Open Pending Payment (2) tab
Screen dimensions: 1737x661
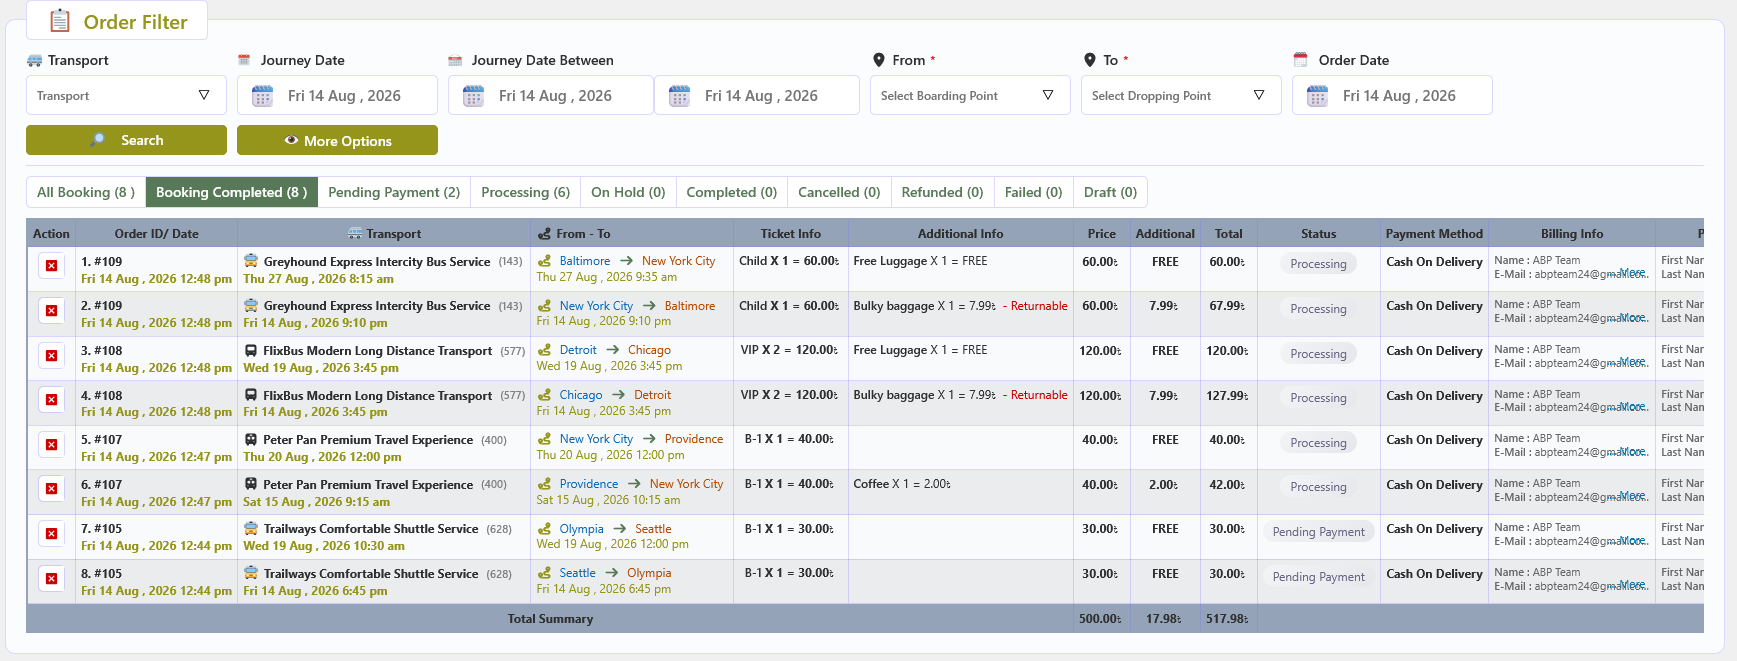coord(394,192)
